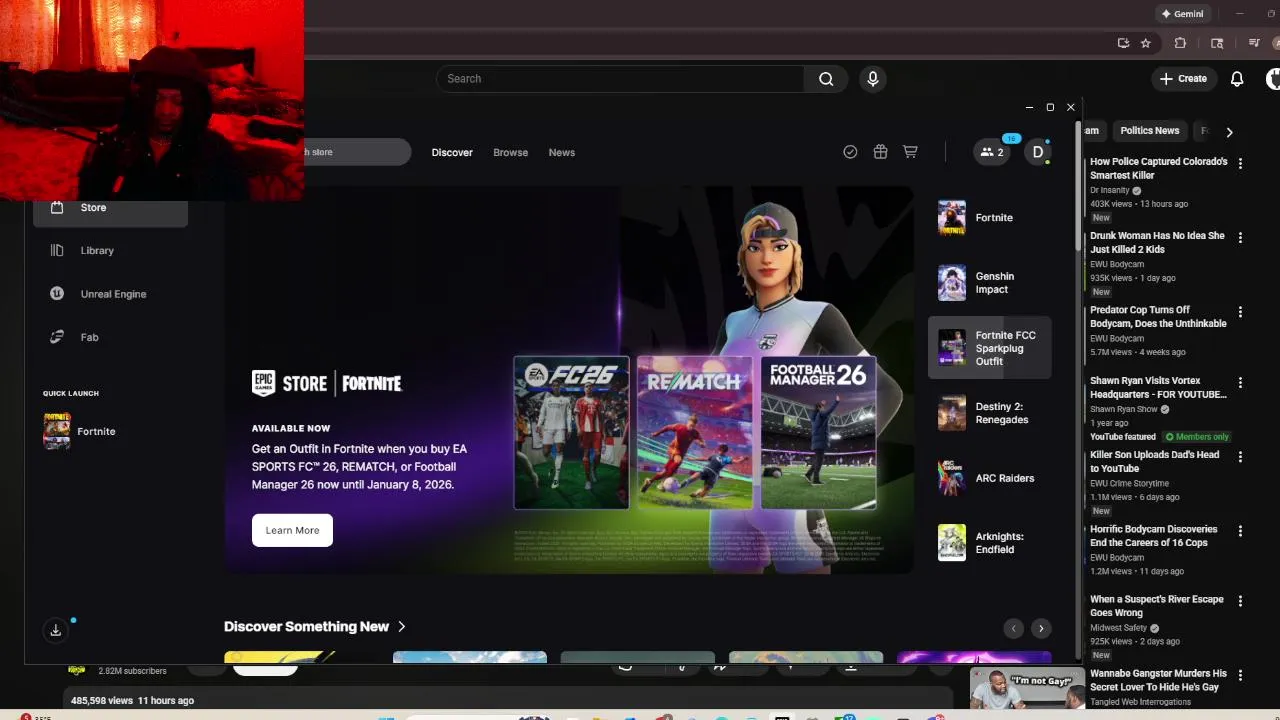Open YouTube notifications bell
Screen dimensions: 1280x720
coord(1237,79)
